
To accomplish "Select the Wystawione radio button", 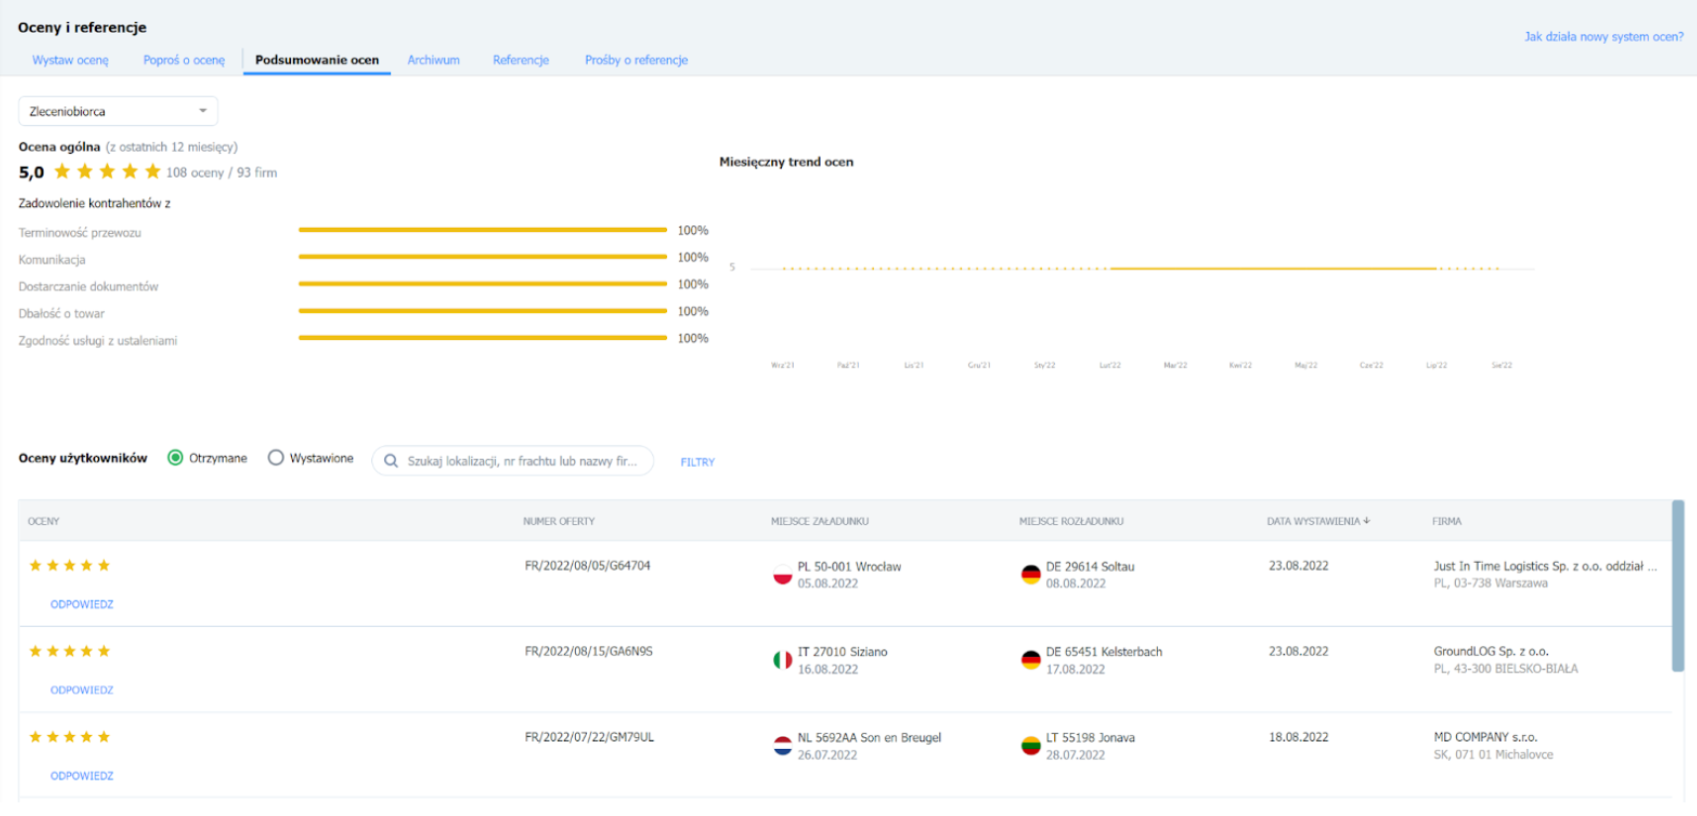I will (x=276, y=458).
